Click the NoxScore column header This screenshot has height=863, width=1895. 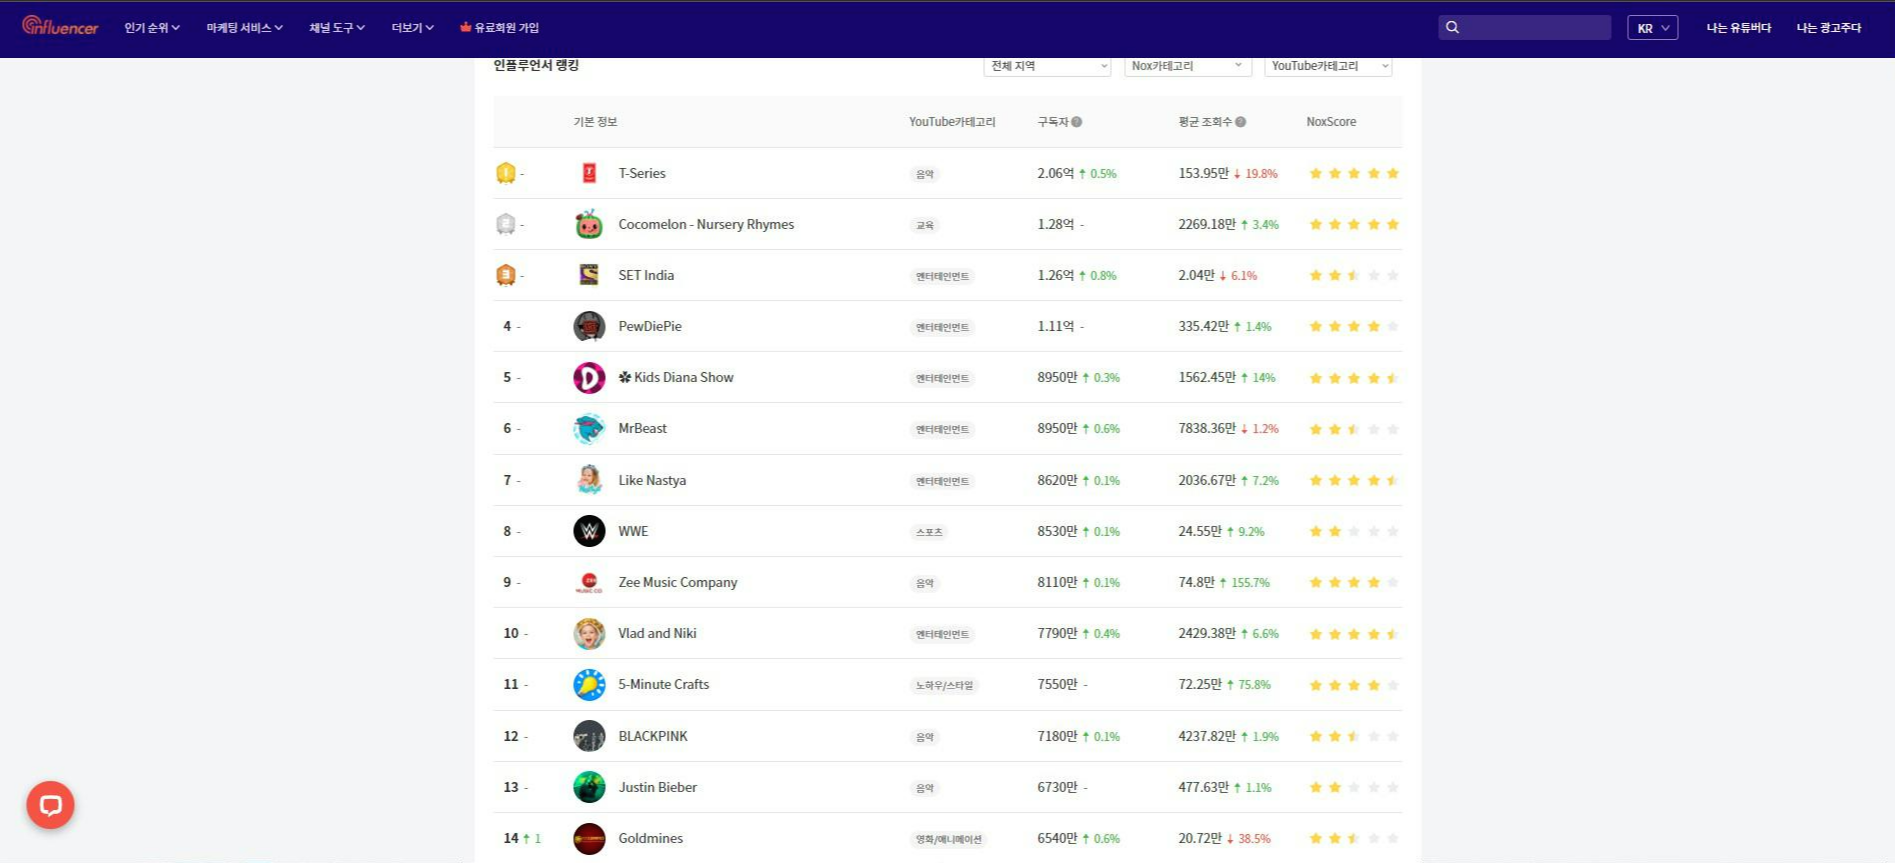(1331, 122)
